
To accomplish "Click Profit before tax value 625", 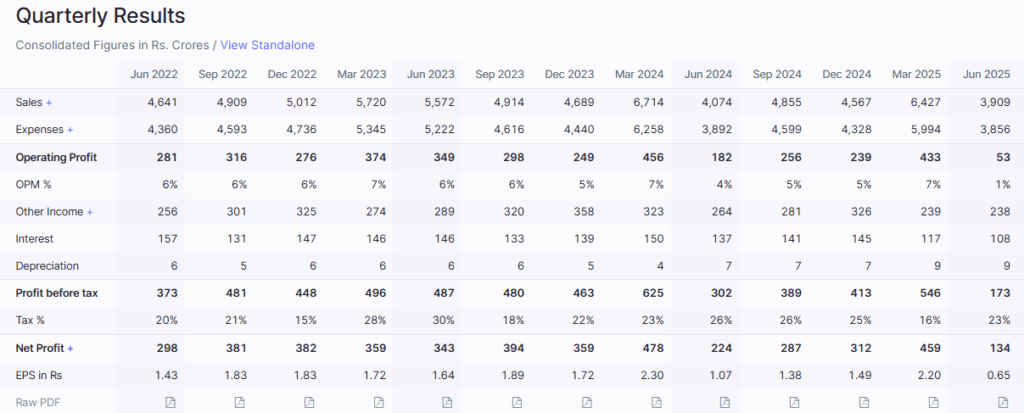I will pyautogui.click(x=654, y=293).
